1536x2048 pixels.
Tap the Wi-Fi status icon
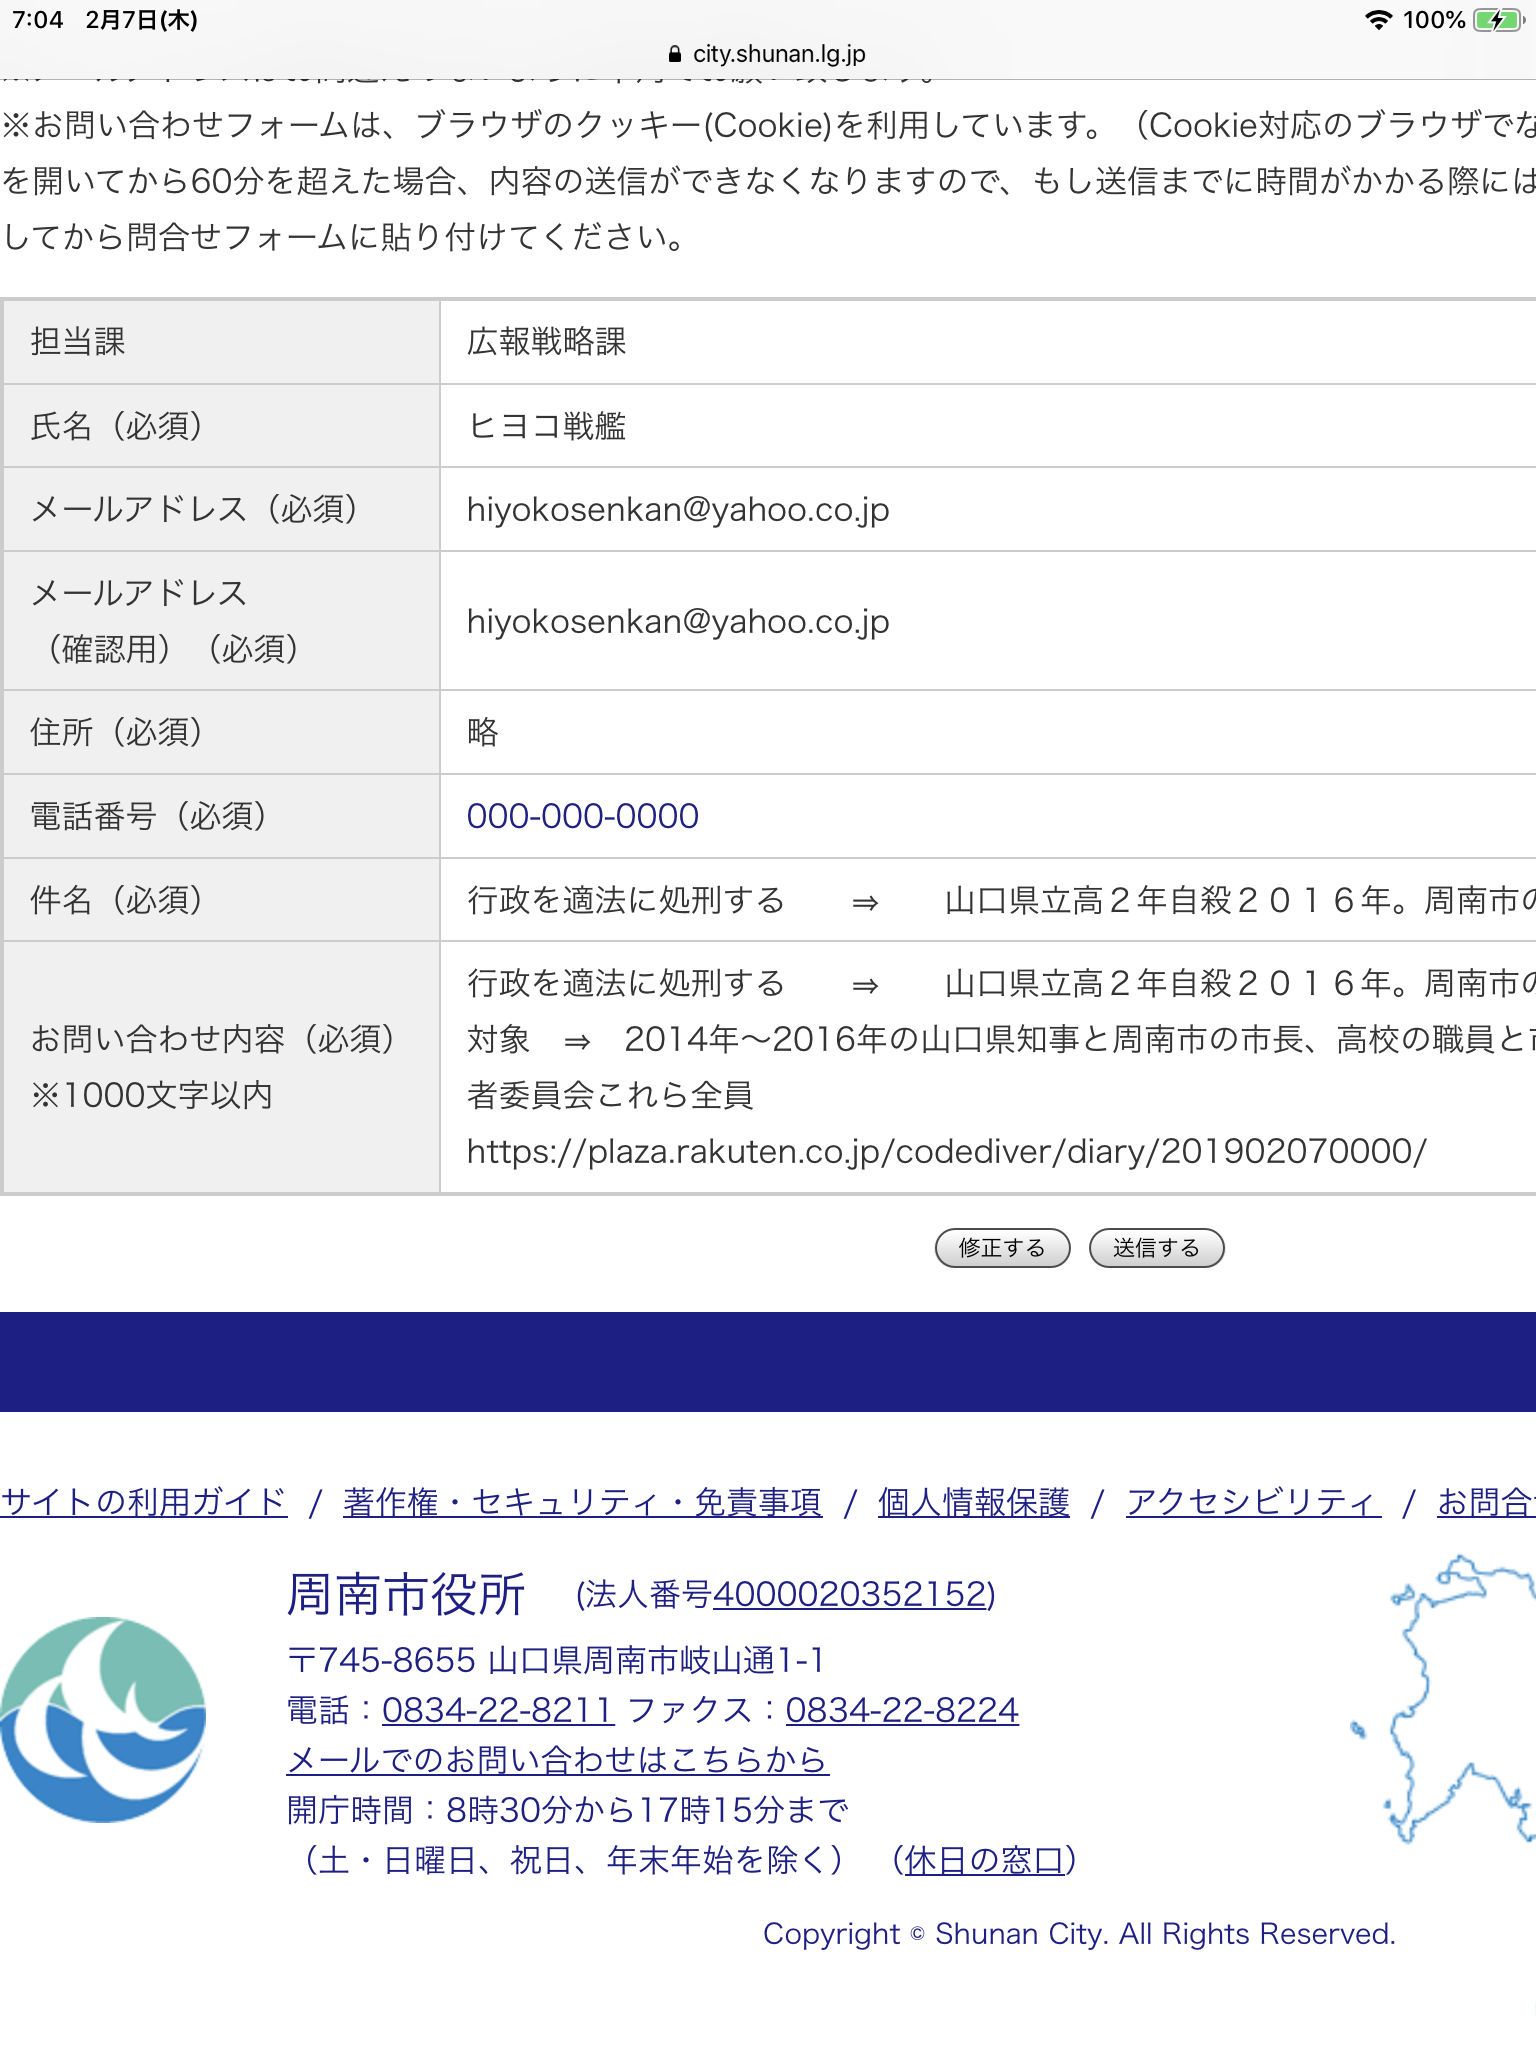pyautogui.click(x=1378, y=20)
